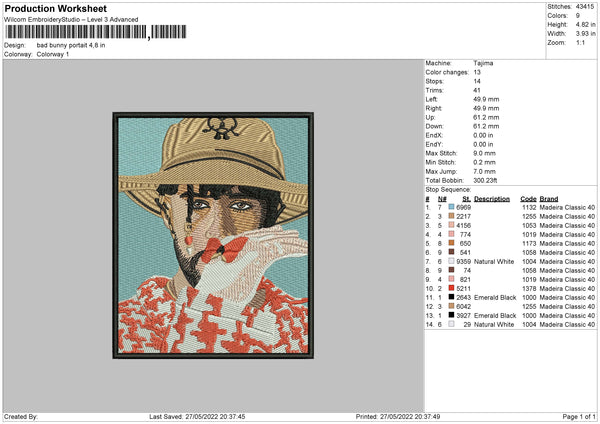
Task: Select the black swatch beside 2643 stitches
Action: [x=451, y=297]
